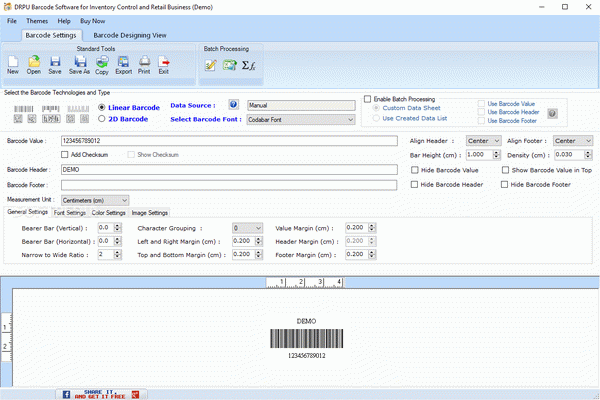Open the Buy Now menu

(92, 21)
